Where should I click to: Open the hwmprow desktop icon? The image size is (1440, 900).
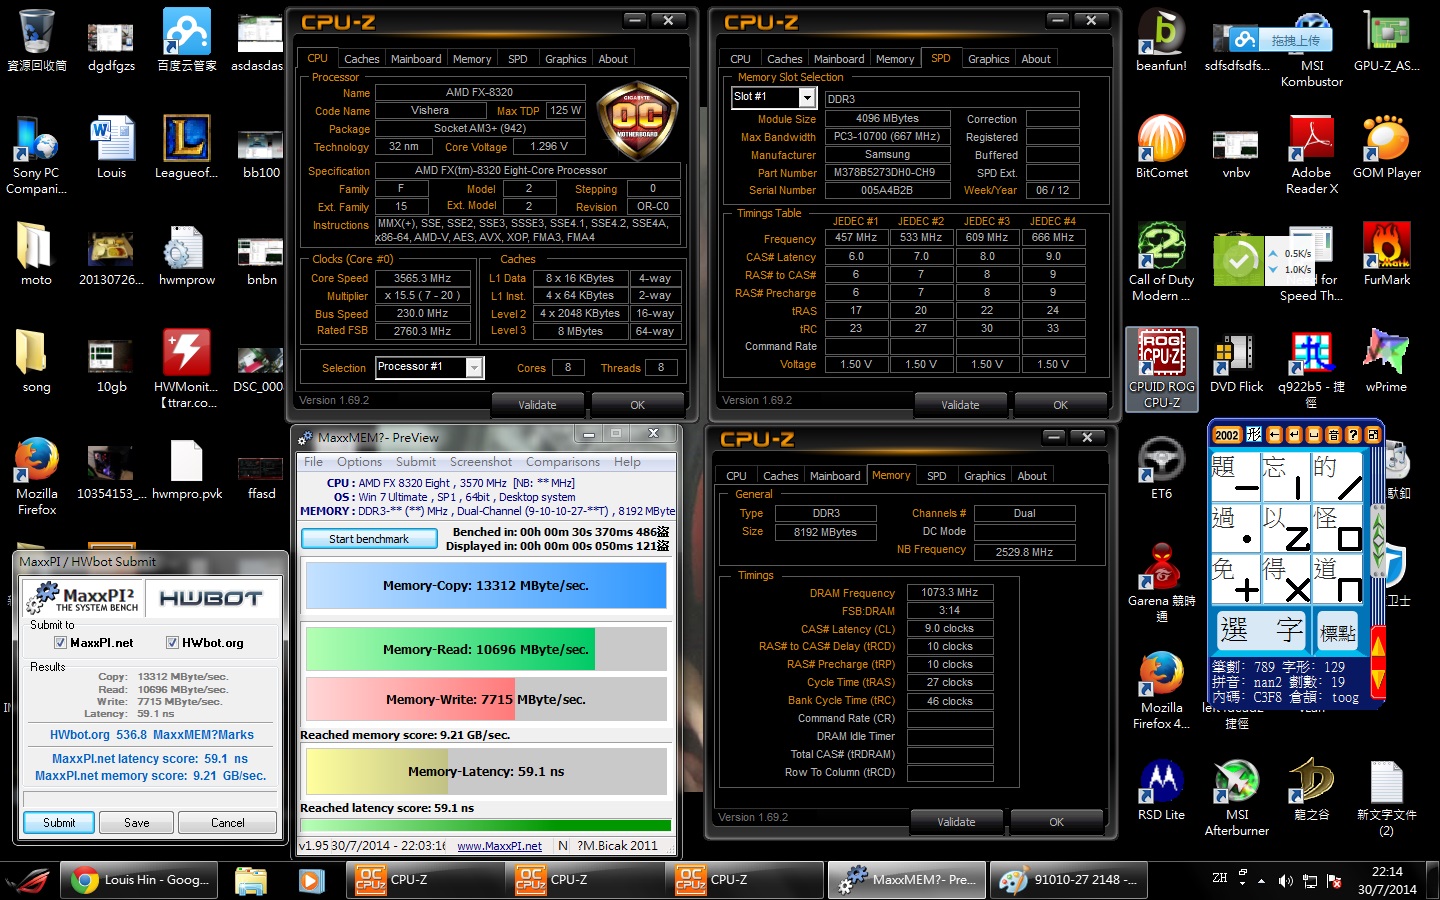click(x=187, y=254)
